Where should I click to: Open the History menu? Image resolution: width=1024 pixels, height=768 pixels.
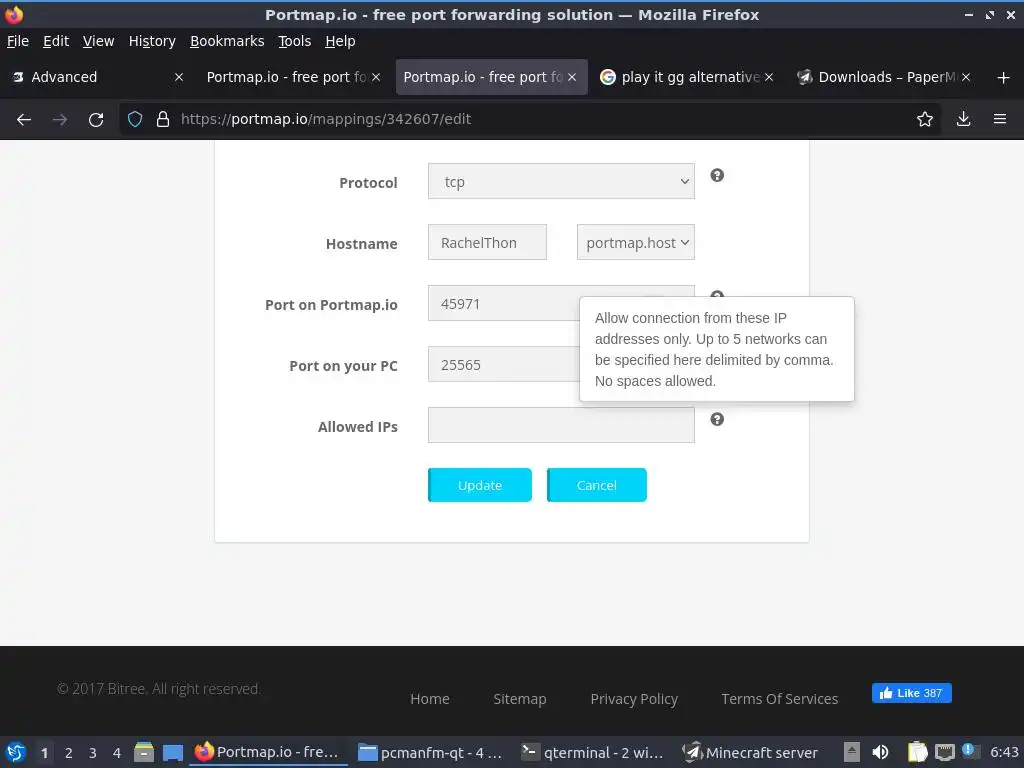152,41
